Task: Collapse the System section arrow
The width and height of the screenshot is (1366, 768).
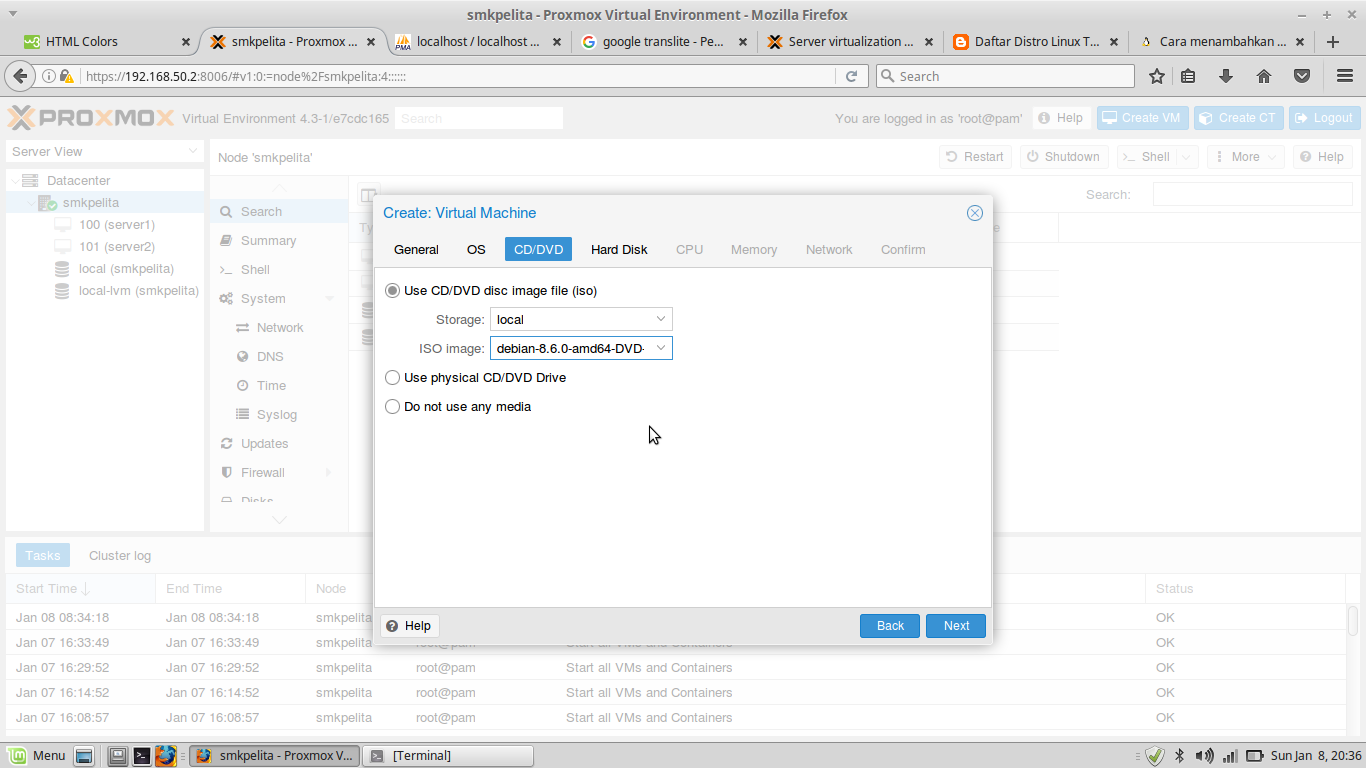Action: tap(330, 299)
